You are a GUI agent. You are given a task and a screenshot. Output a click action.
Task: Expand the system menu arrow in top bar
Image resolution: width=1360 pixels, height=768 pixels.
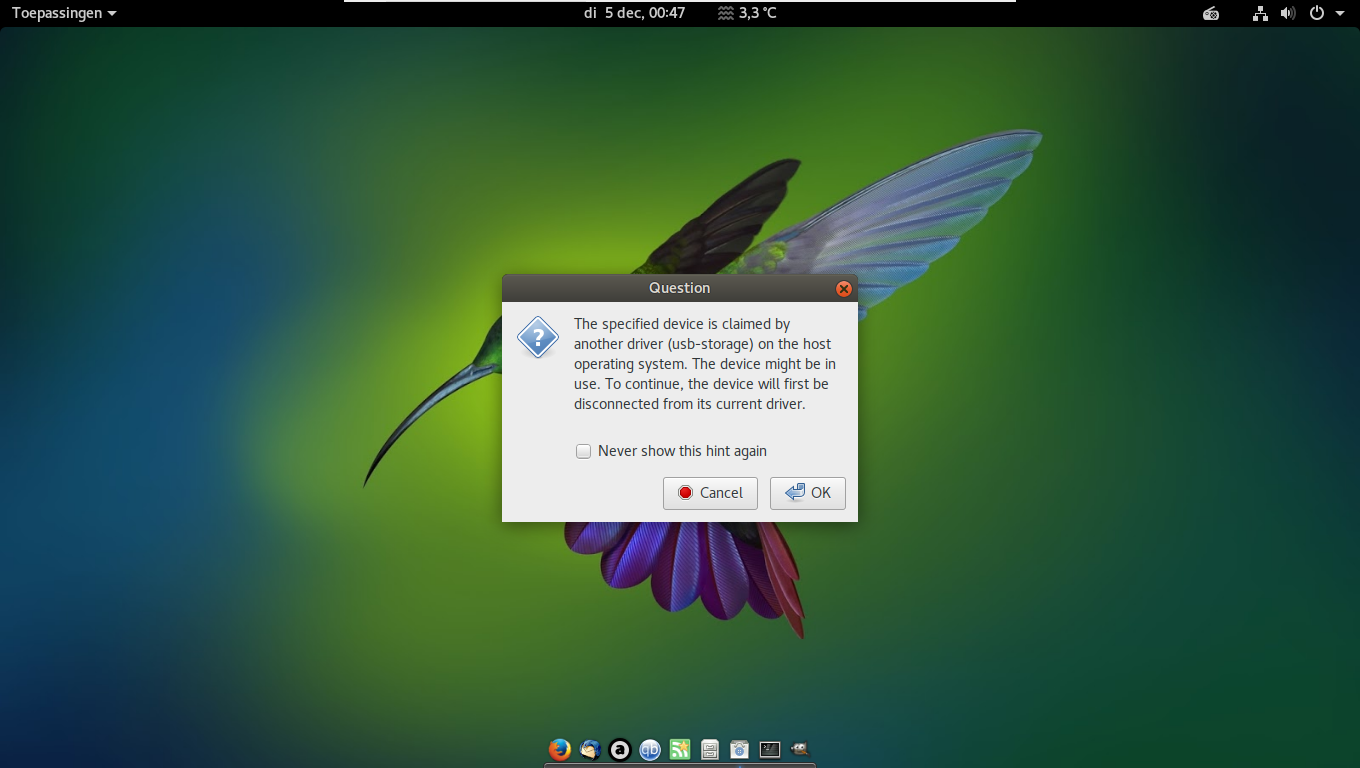(1340, 13)
